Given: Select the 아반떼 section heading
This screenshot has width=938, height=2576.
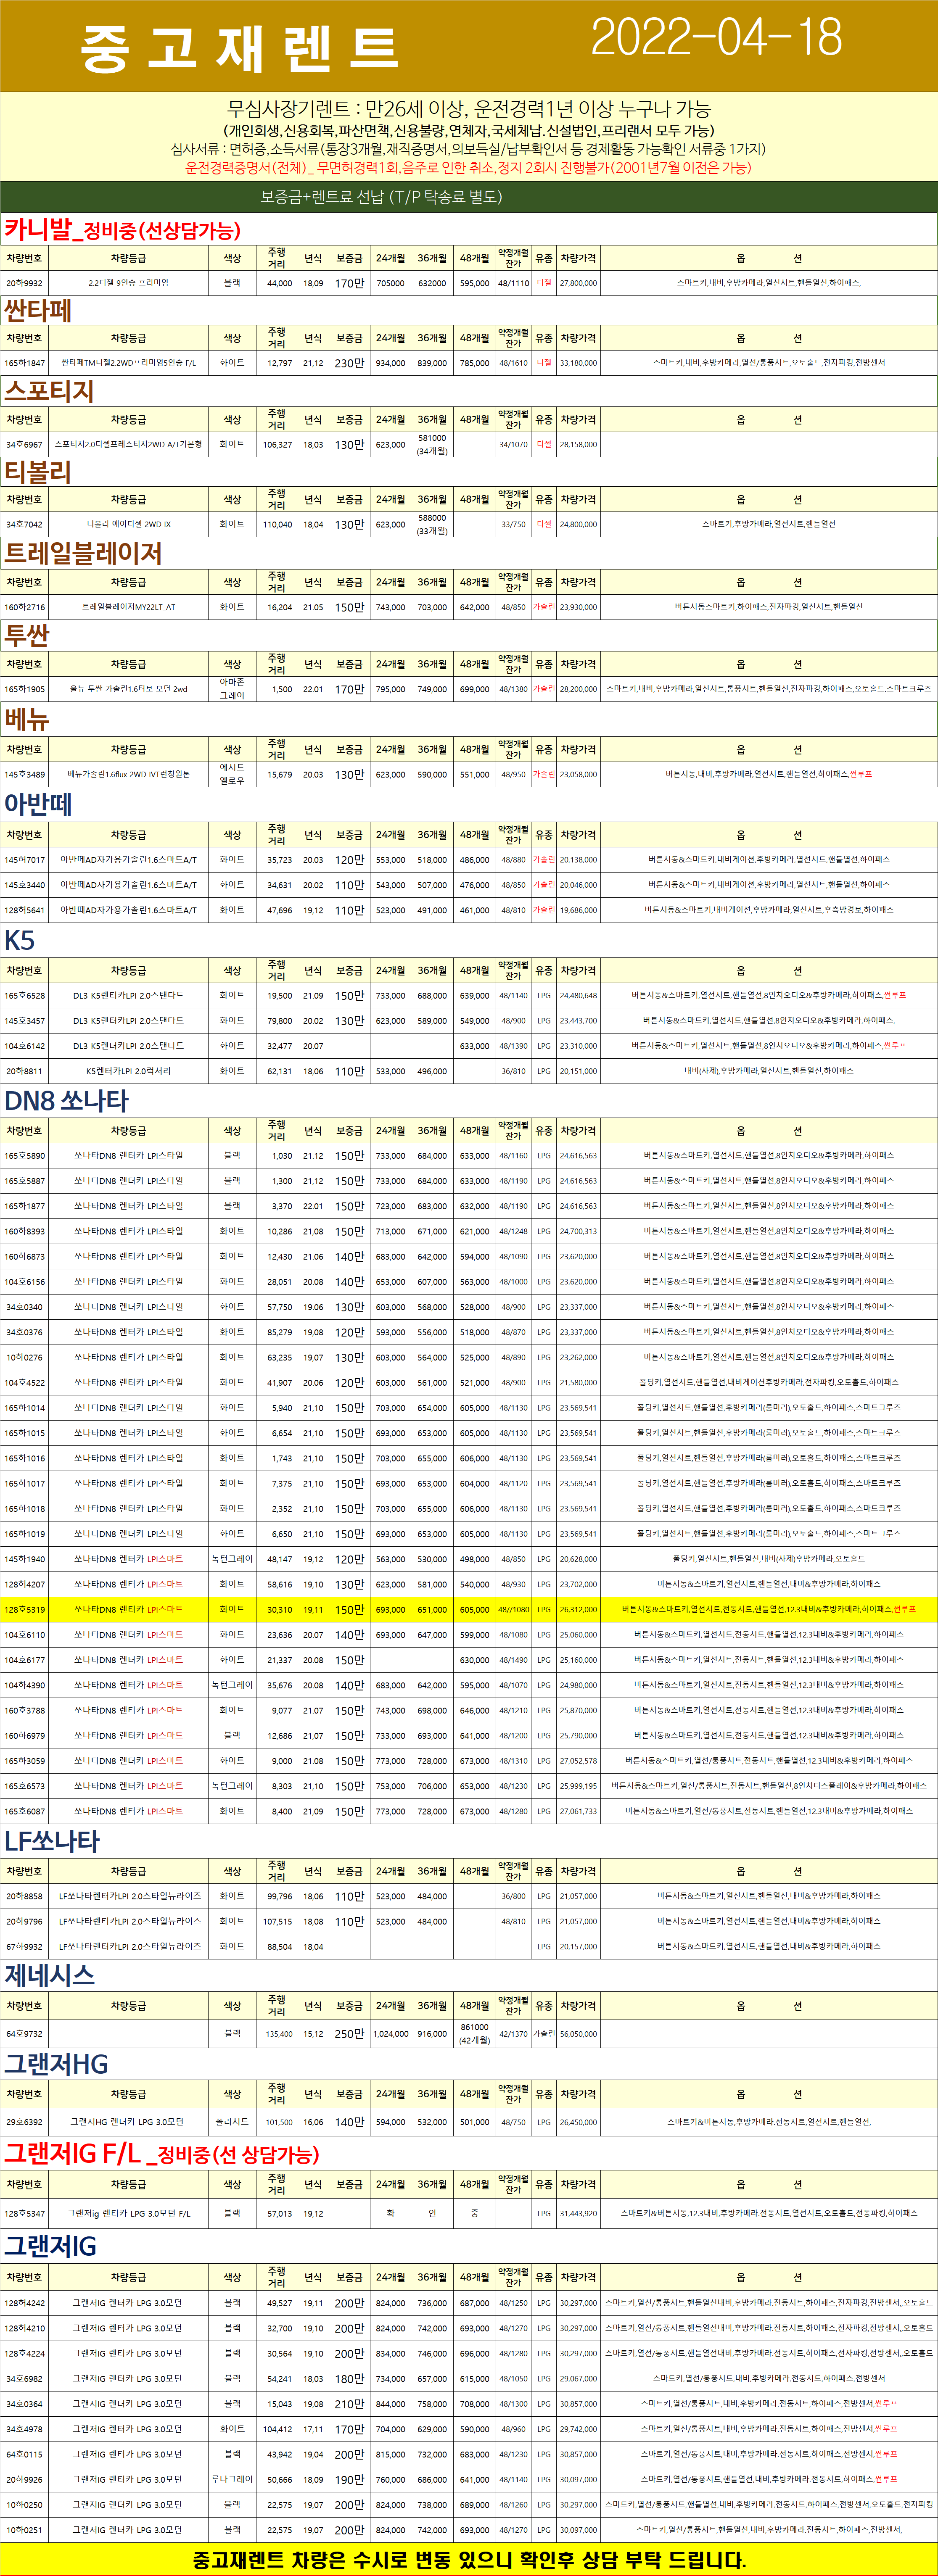Looking at the screenshot, I should pos(38,804).
